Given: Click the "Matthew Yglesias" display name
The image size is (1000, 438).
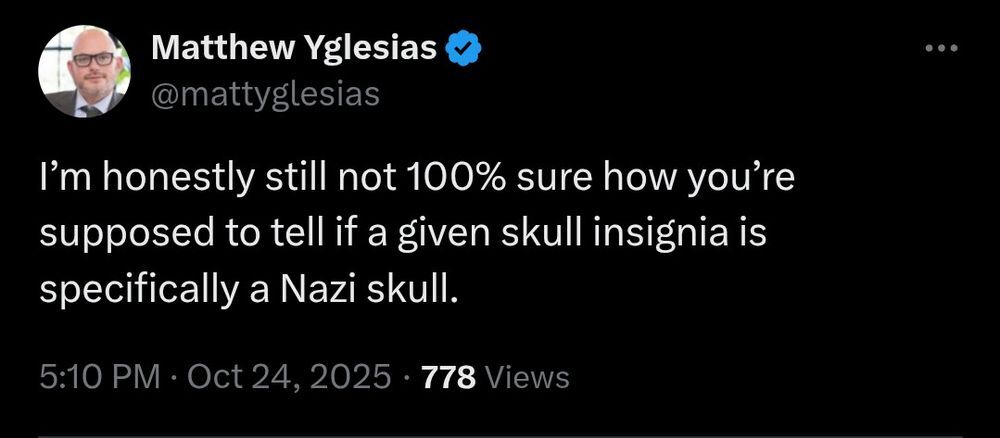Looking at the screenshot, I should tap(294, 47).
